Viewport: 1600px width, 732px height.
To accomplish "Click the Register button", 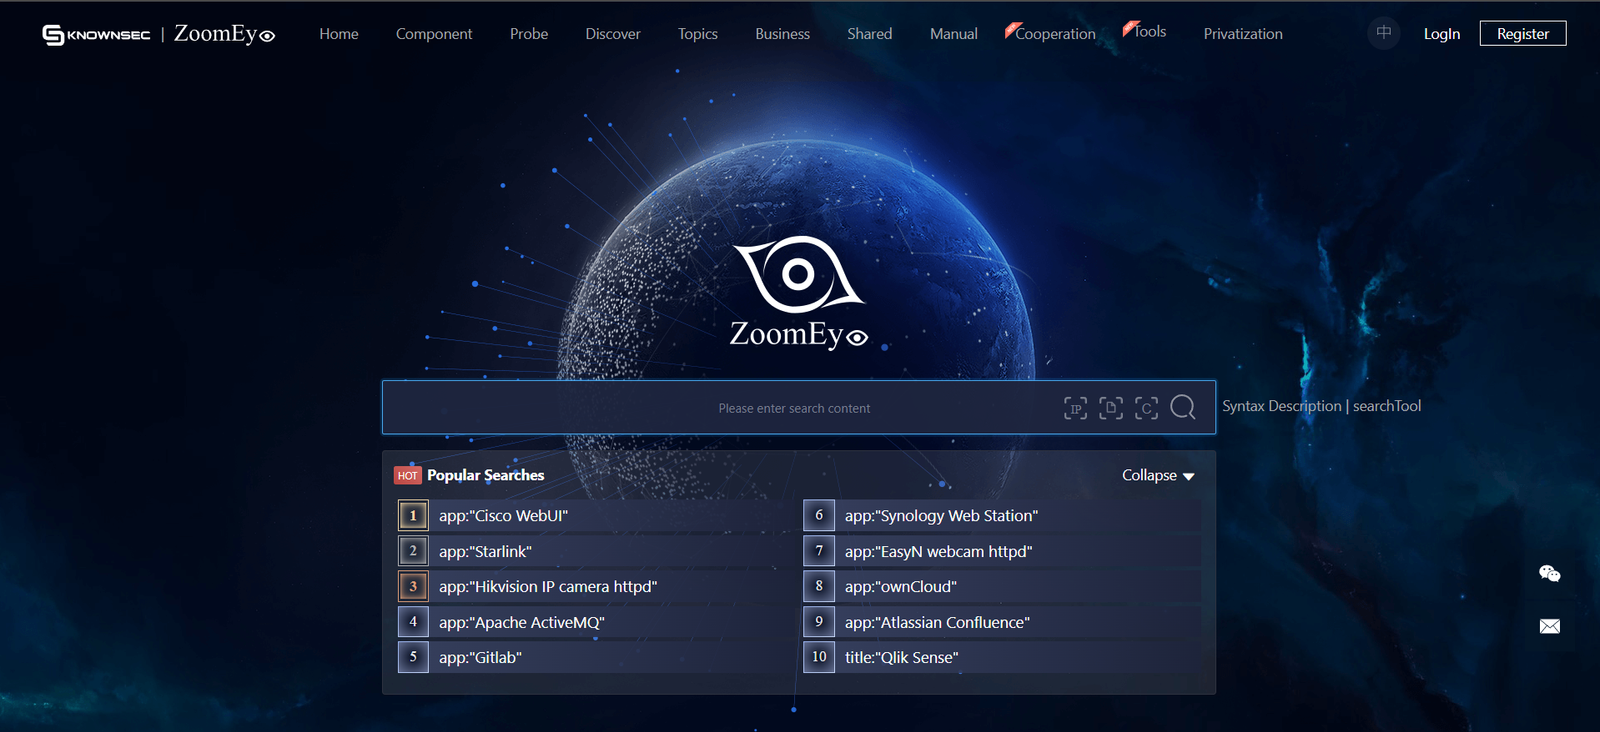I will pos(1522,34).
